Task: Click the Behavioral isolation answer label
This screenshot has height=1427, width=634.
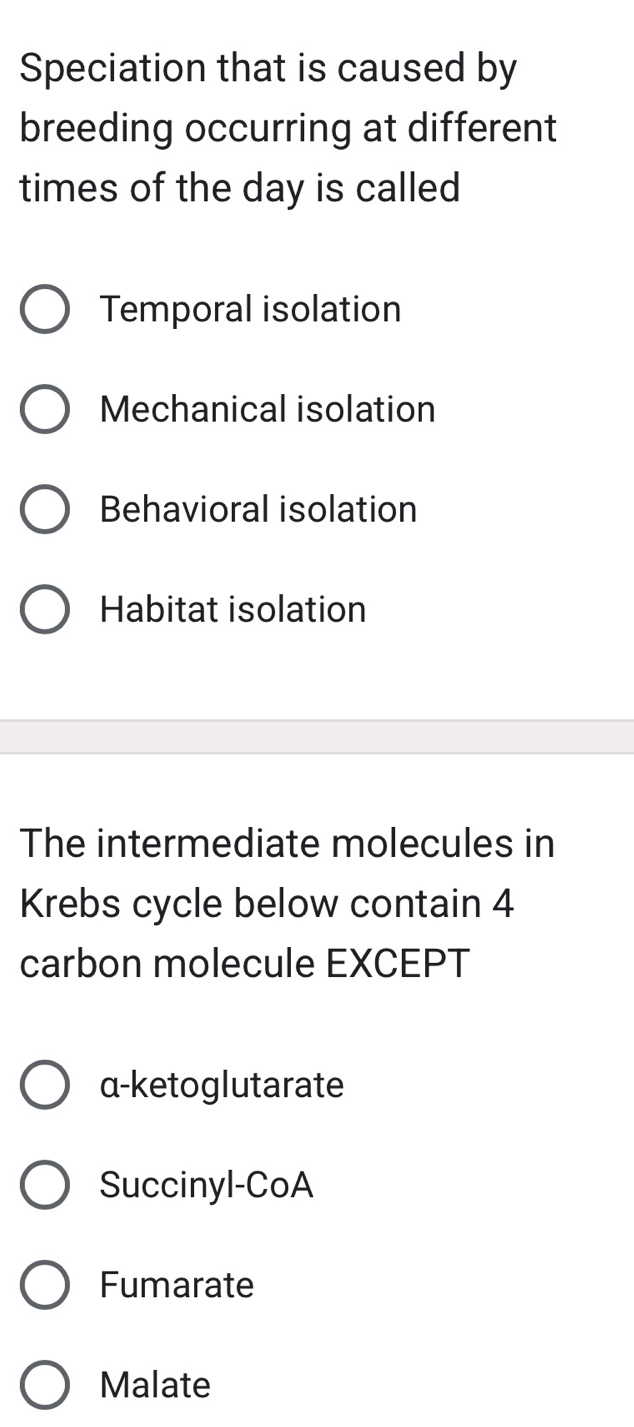Action: 258,509
